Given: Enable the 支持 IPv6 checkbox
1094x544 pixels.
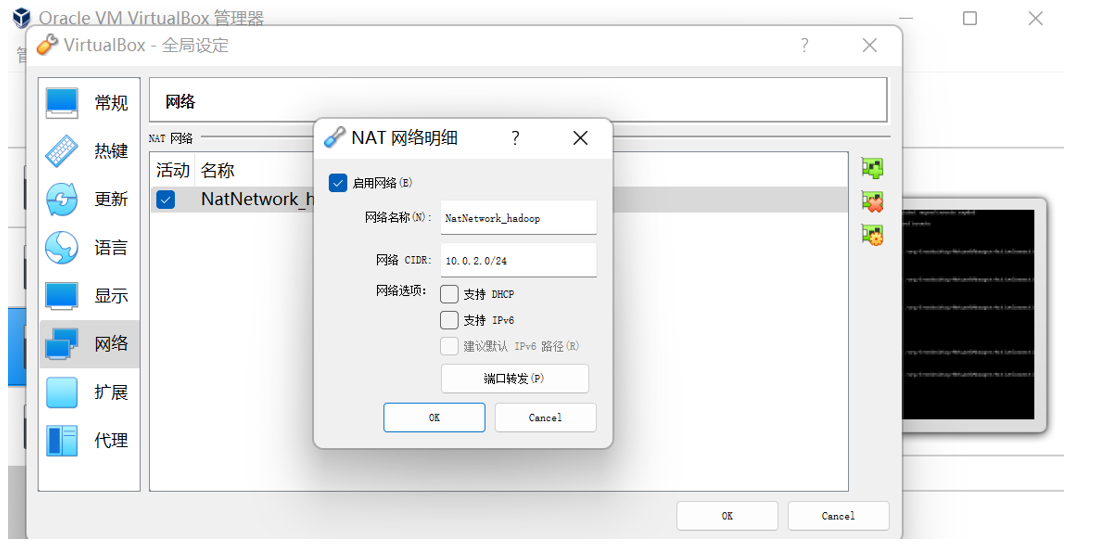Looking at the screenshot, I should pos(449,320).
